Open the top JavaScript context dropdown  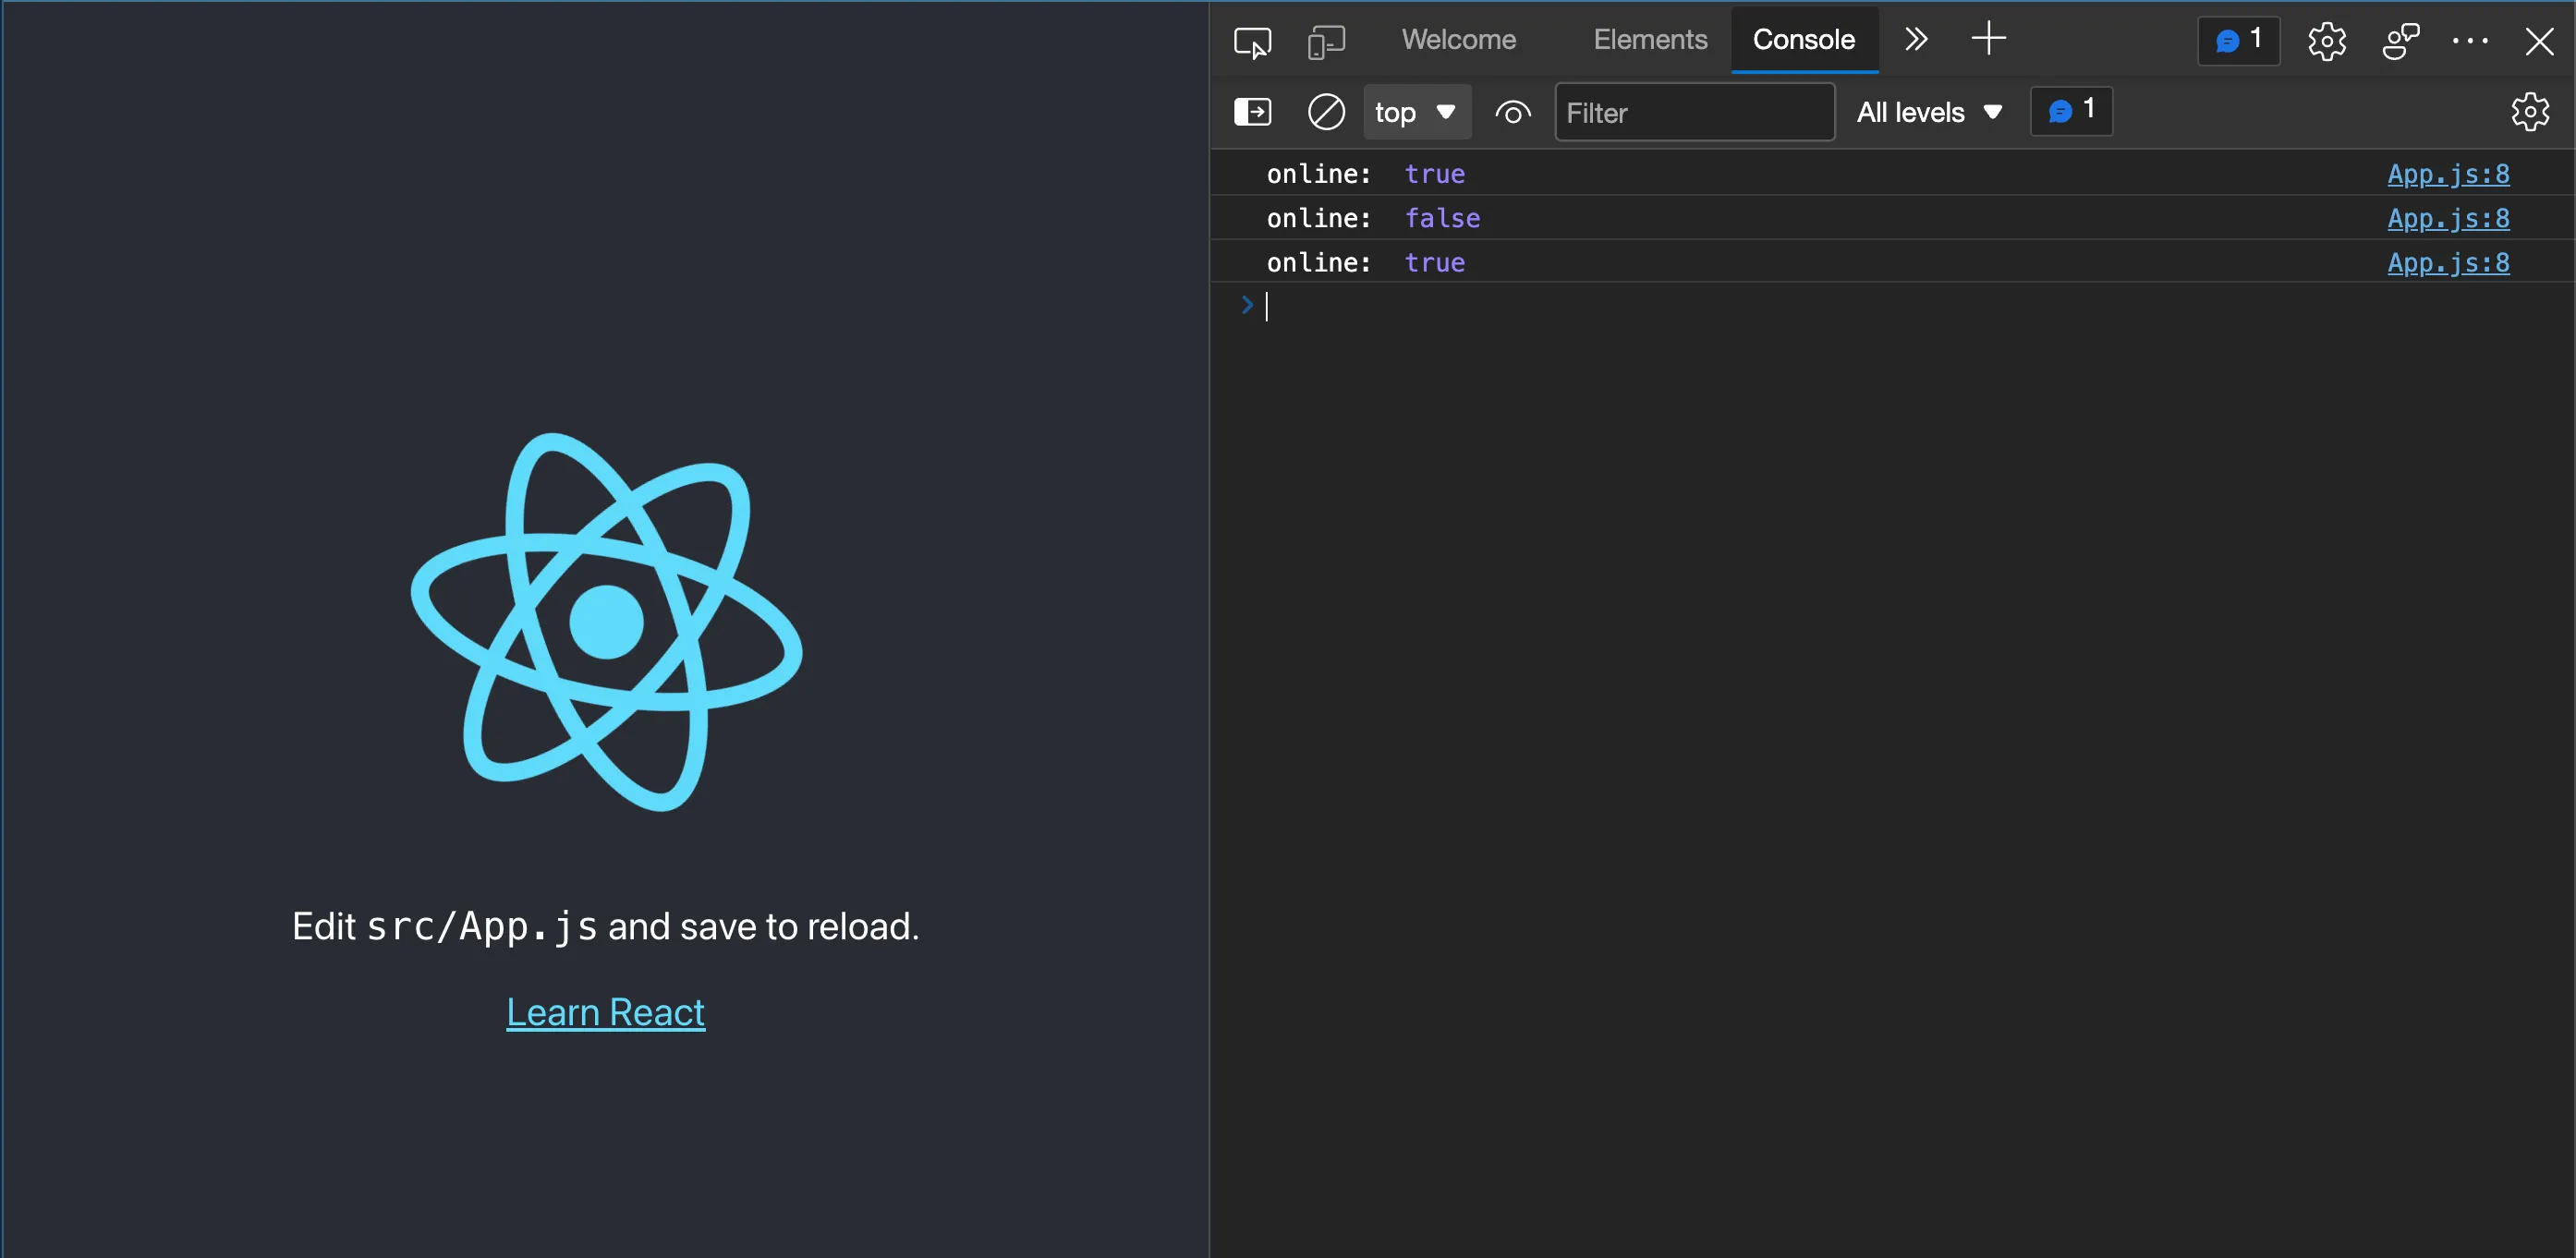pyautogui.click(x=1415, y=112)
